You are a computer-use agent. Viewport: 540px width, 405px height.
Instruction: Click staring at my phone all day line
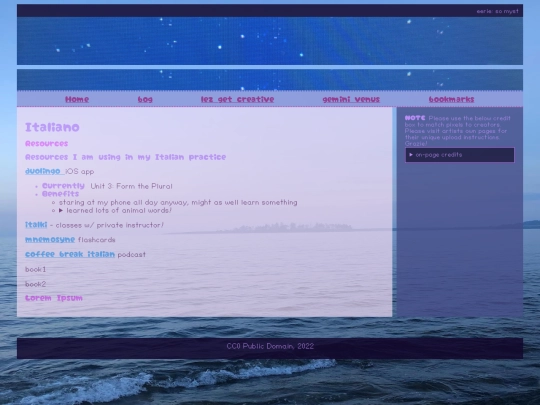tap(178, 202)
